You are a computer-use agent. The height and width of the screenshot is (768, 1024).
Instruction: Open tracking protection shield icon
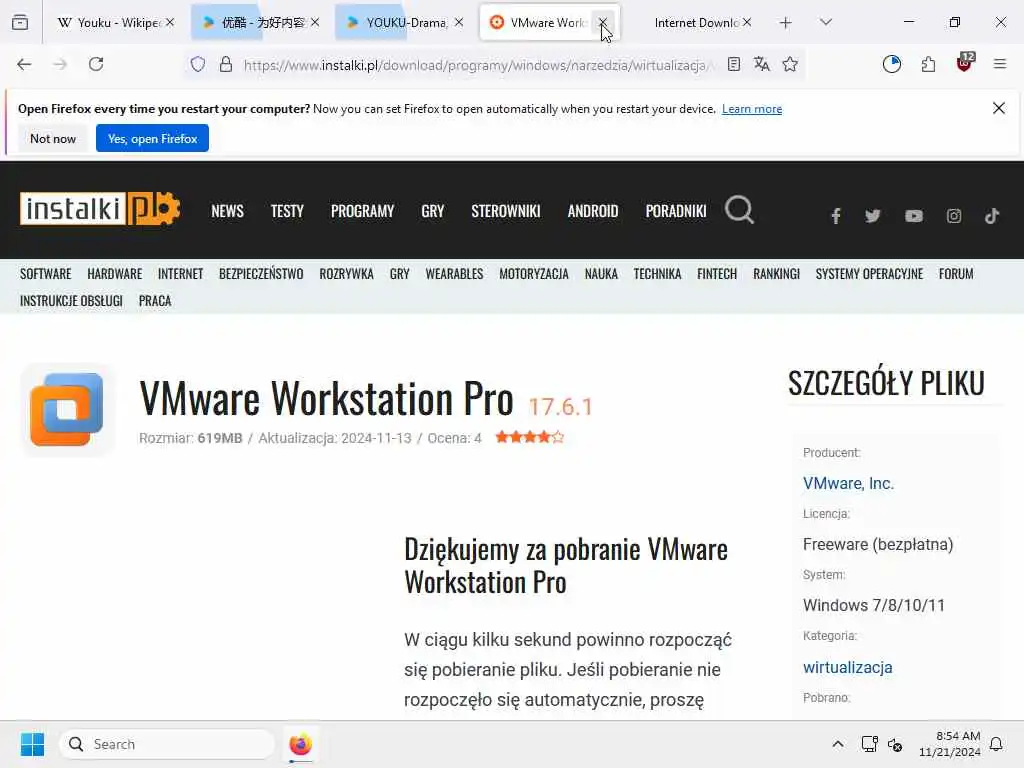[198, 64]
